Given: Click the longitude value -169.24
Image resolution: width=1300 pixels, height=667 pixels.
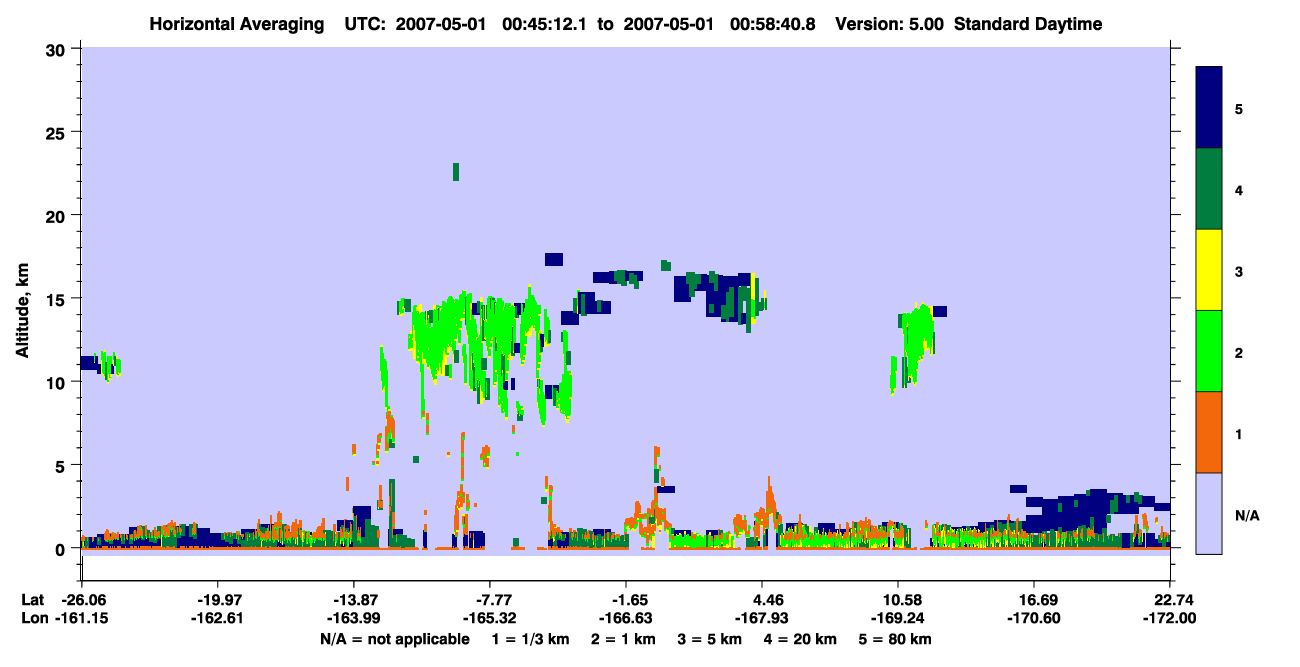Looking at the screenshot, I should pos(898,618).
